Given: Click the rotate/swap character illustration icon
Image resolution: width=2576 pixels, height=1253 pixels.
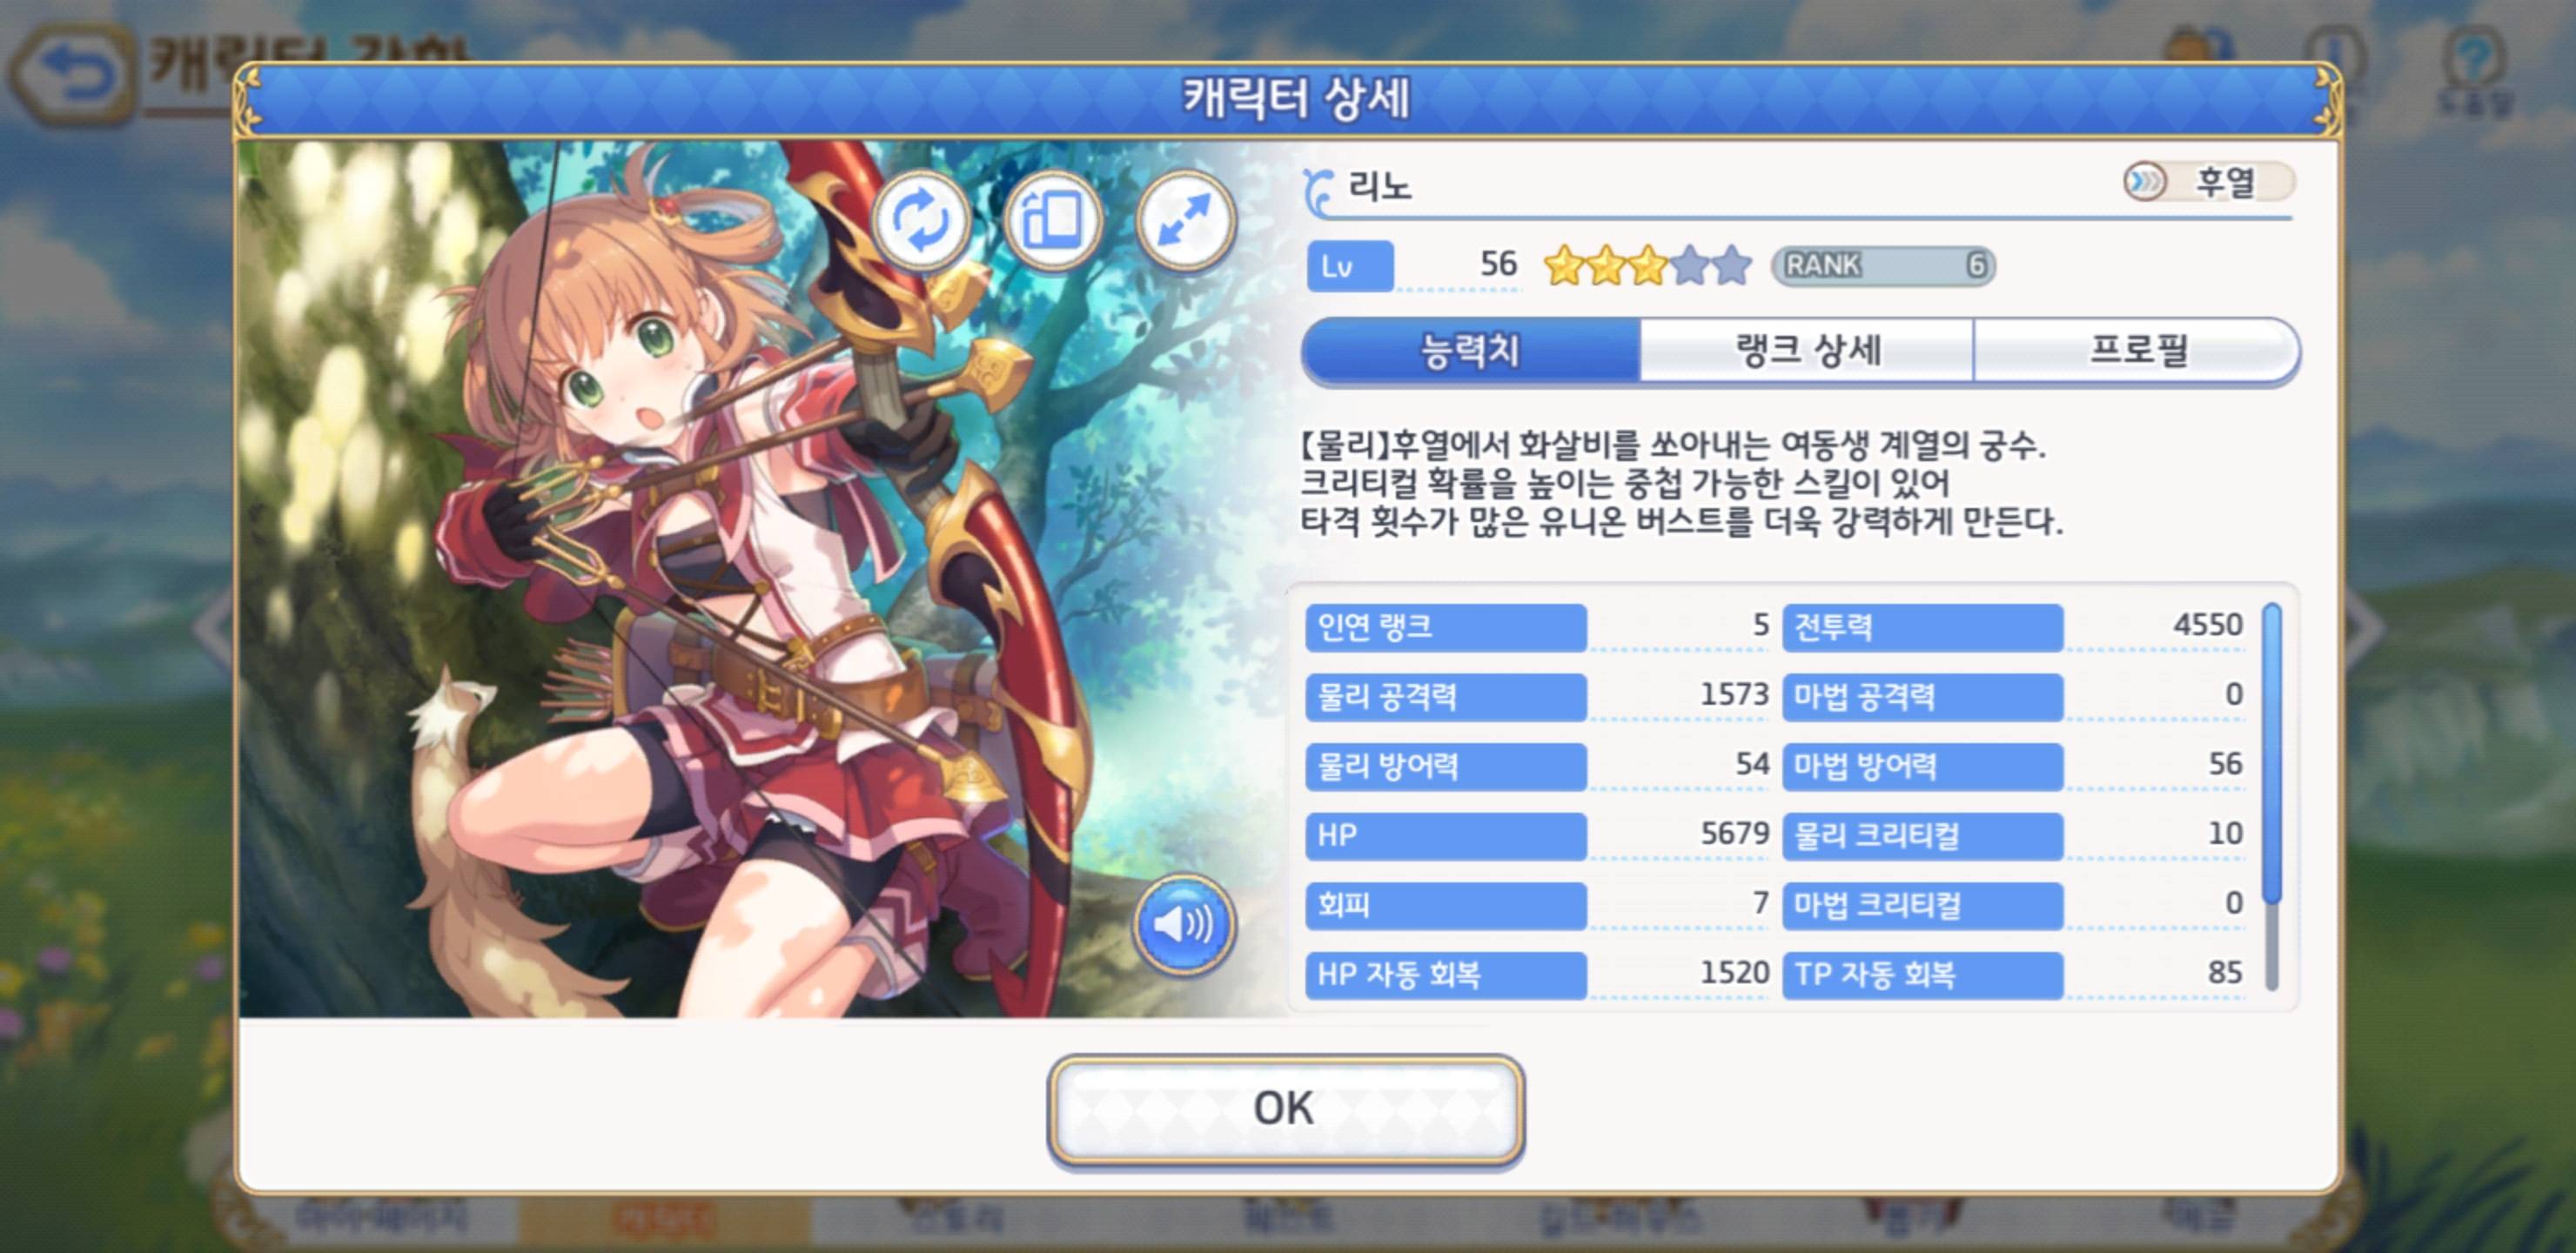Looking at the screenshot, I should (x=920, y=219).
